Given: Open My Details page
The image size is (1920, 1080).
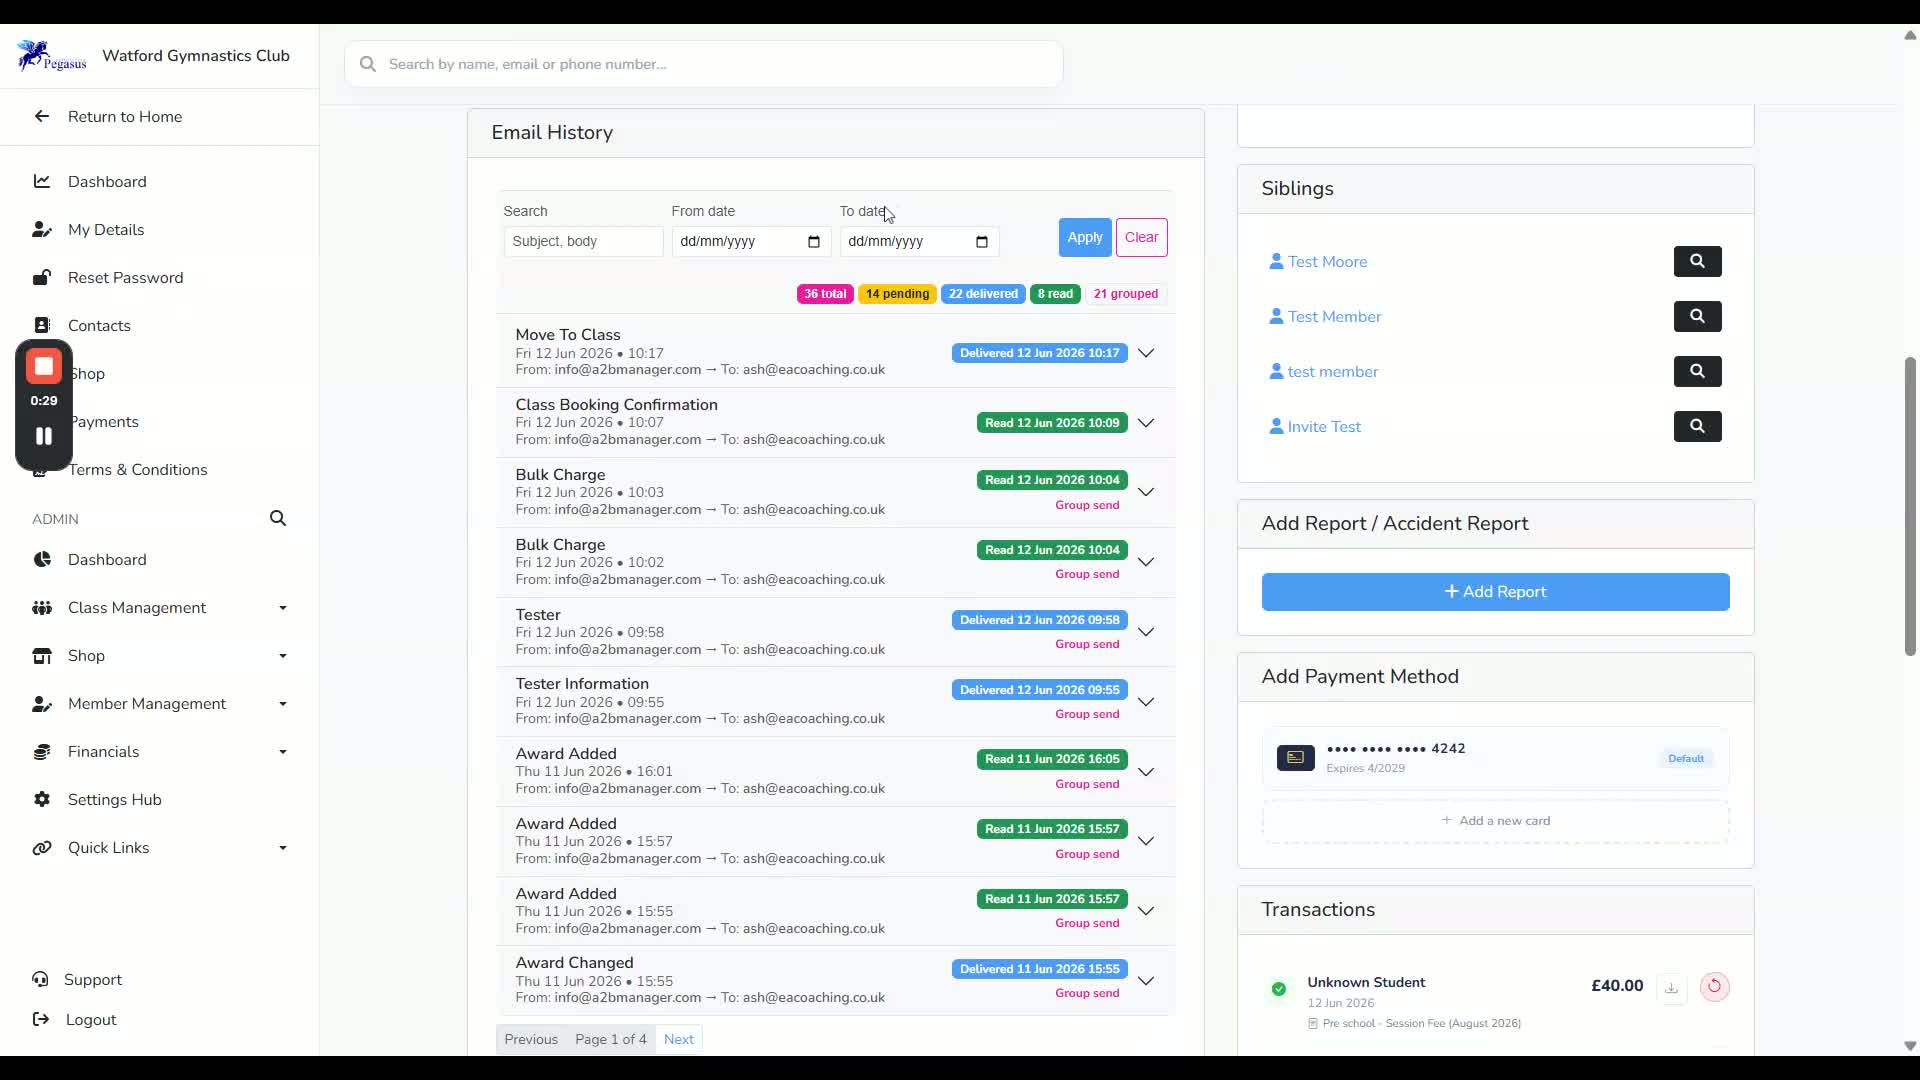Looking at the screenshot, I should click(x=106, y=230).
